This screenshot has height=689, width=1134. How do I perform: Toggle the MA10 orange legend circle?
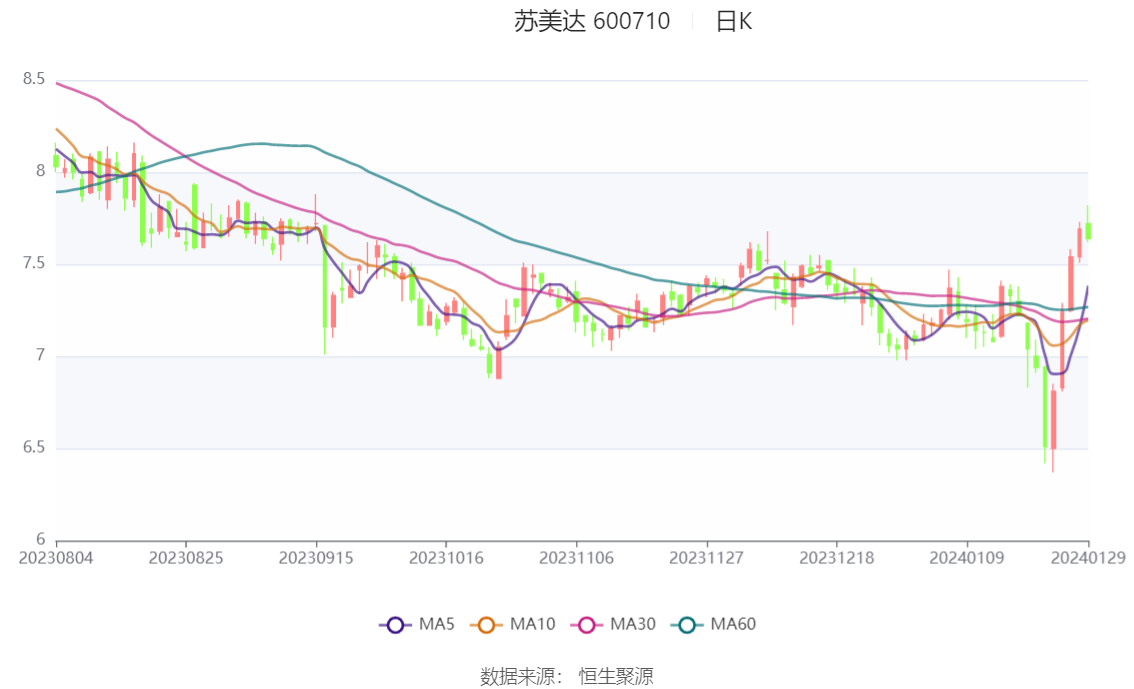[486, 625]
